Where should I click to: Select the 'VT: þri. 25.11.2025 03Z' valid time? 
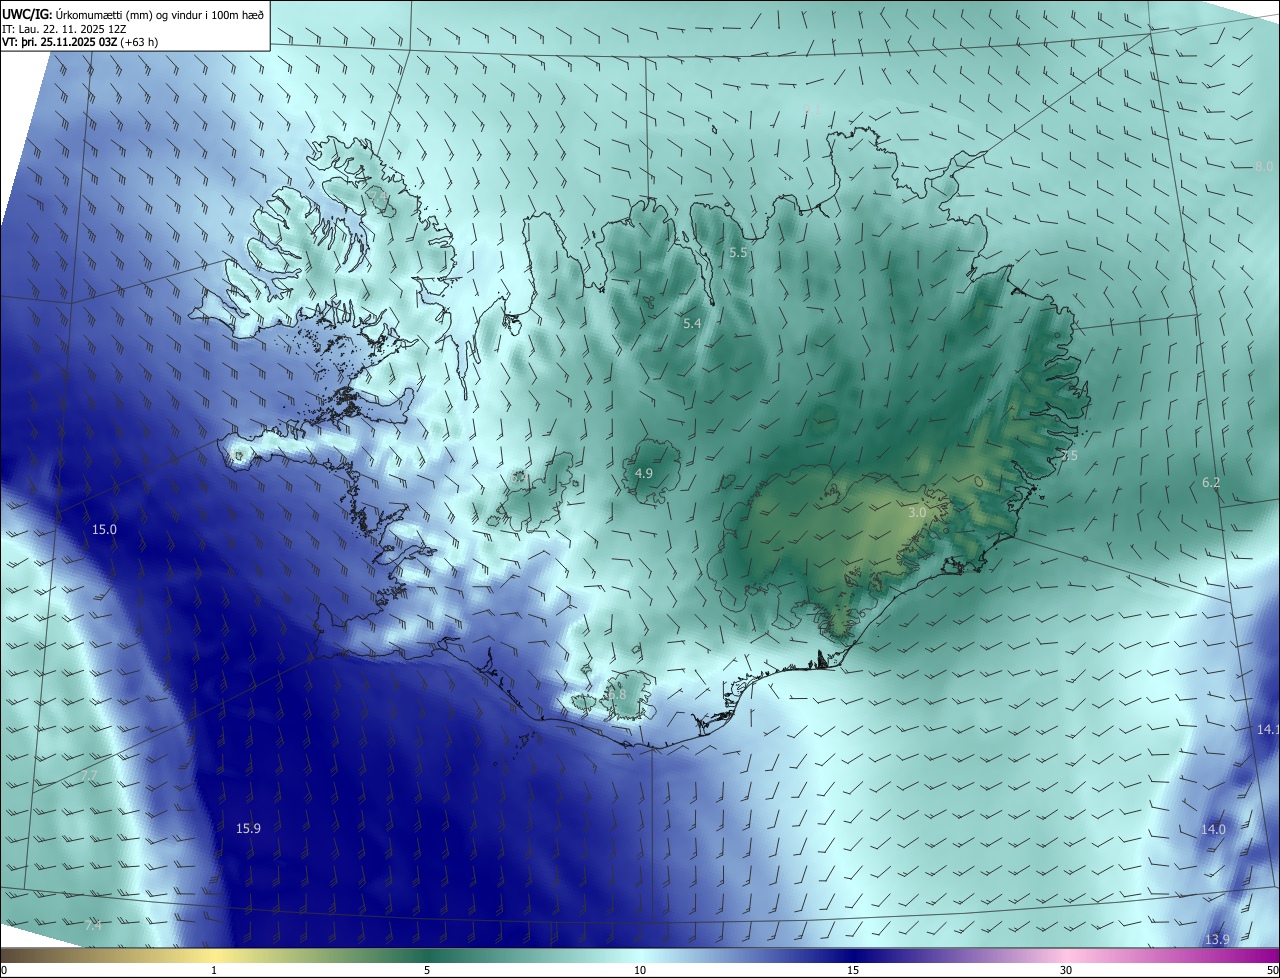pos(59,42)
